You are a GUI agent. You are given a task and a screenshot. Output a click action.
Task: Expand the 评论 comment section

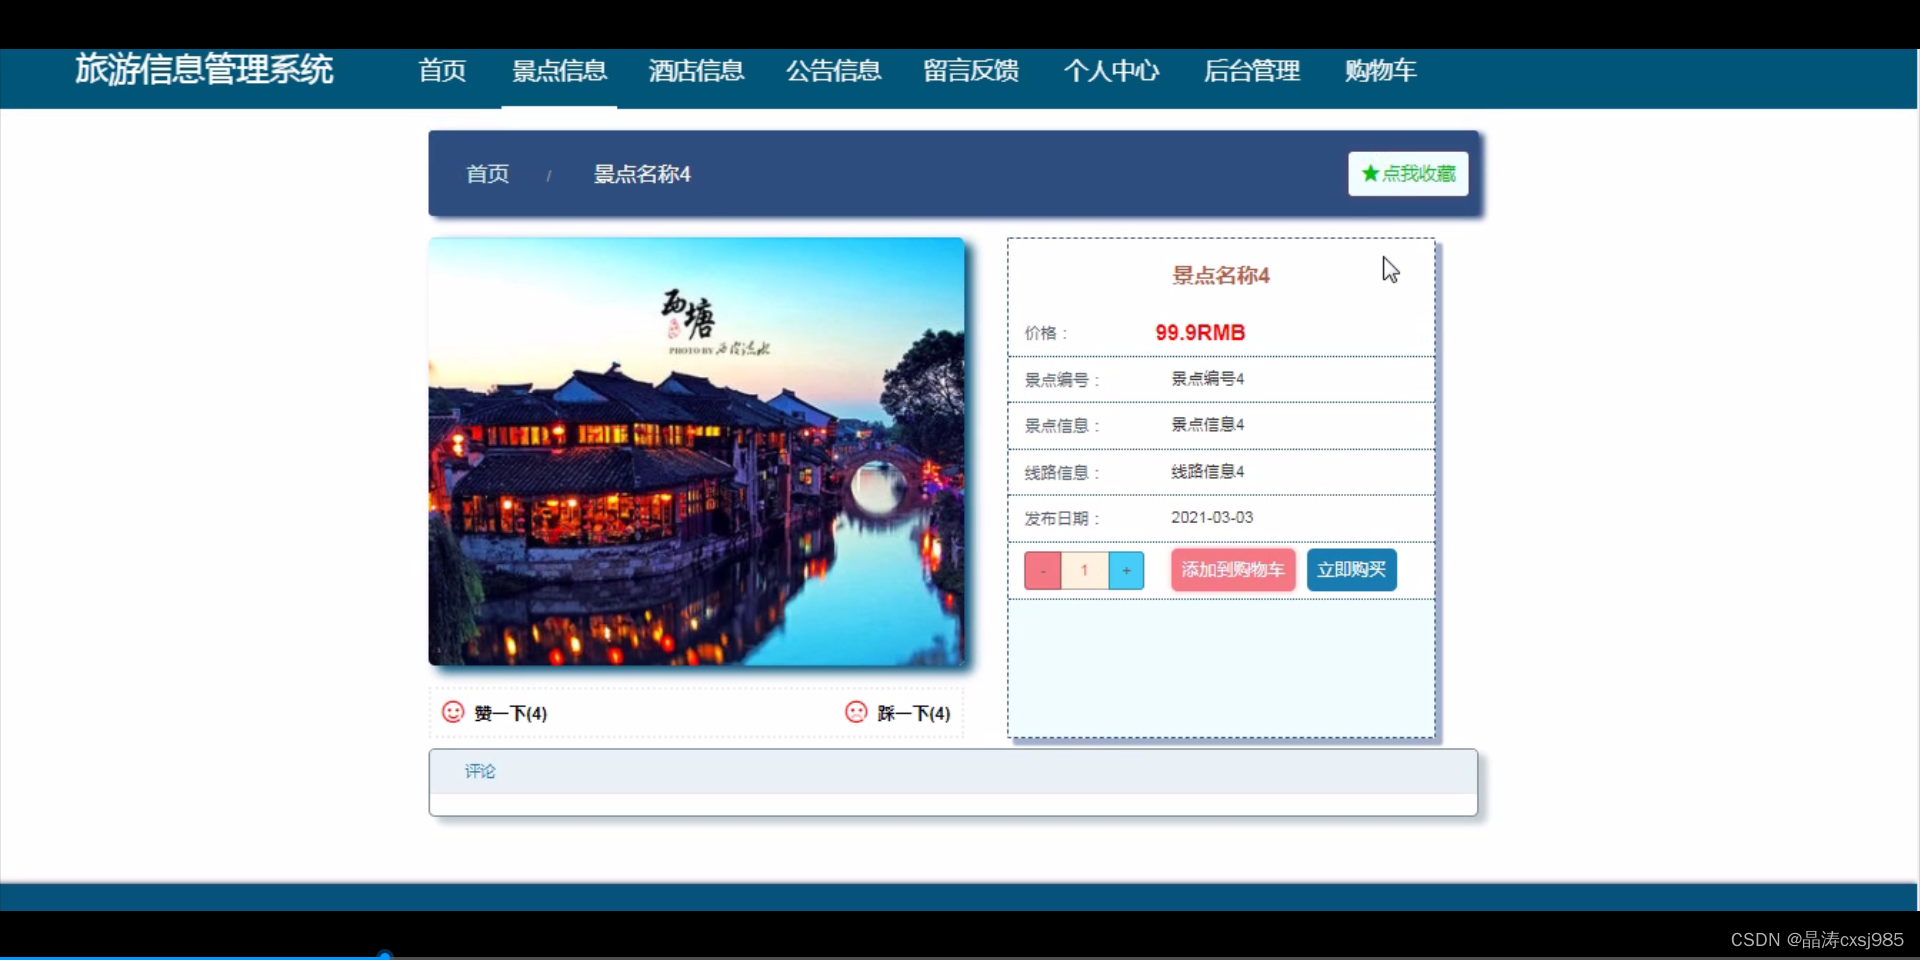[x=480, y=771]
